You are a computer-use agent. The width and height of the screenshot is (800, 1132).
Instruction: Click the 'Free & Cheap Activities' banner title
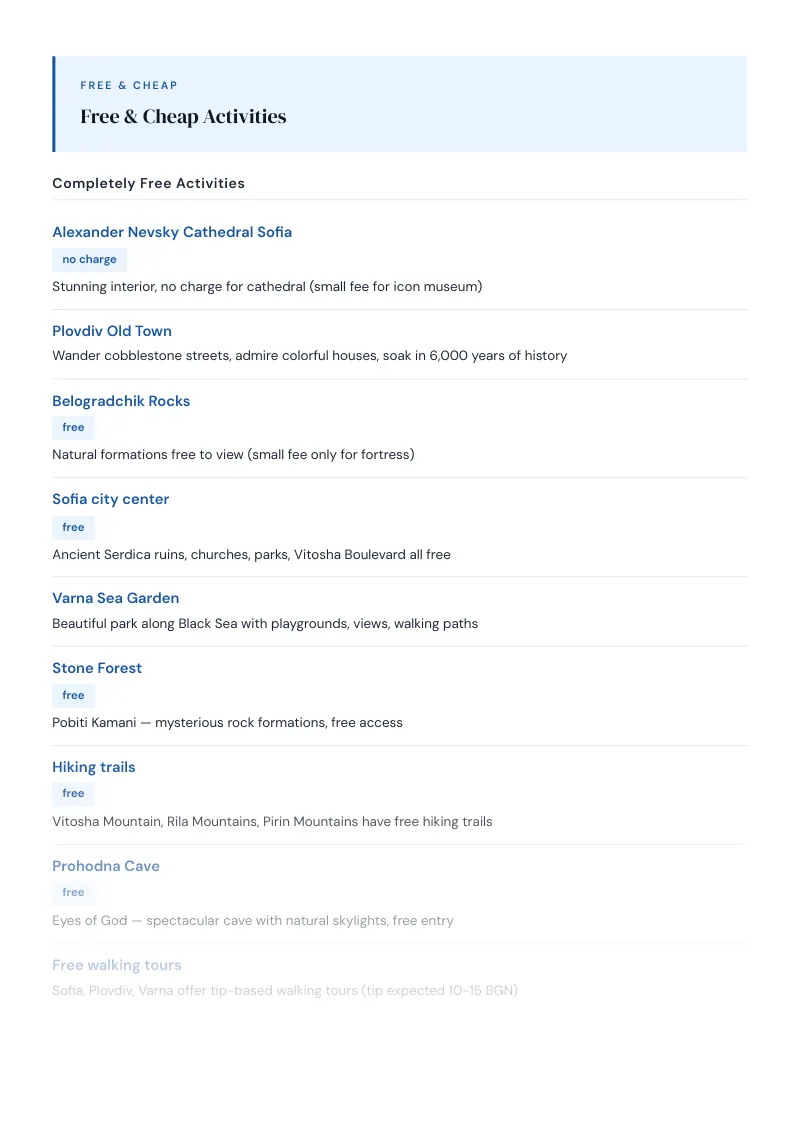click(183, 116)
